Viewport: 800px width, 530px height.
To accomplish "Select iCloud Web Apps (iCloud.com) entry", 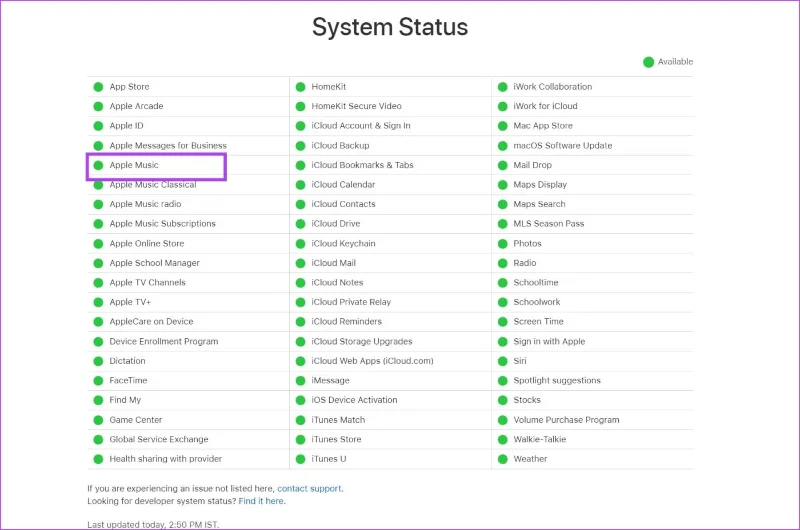I will click(372, 361).
